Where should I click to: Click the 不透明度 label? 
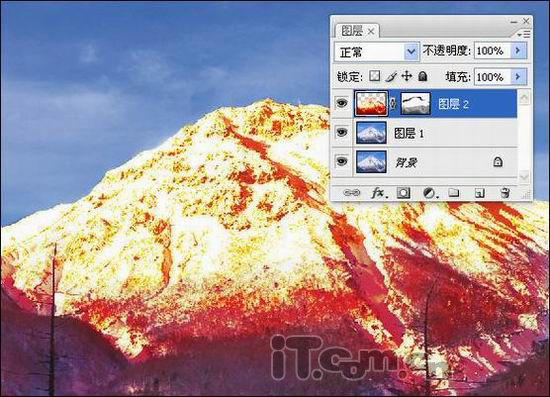pyautogui.click(x=447, y=51)
